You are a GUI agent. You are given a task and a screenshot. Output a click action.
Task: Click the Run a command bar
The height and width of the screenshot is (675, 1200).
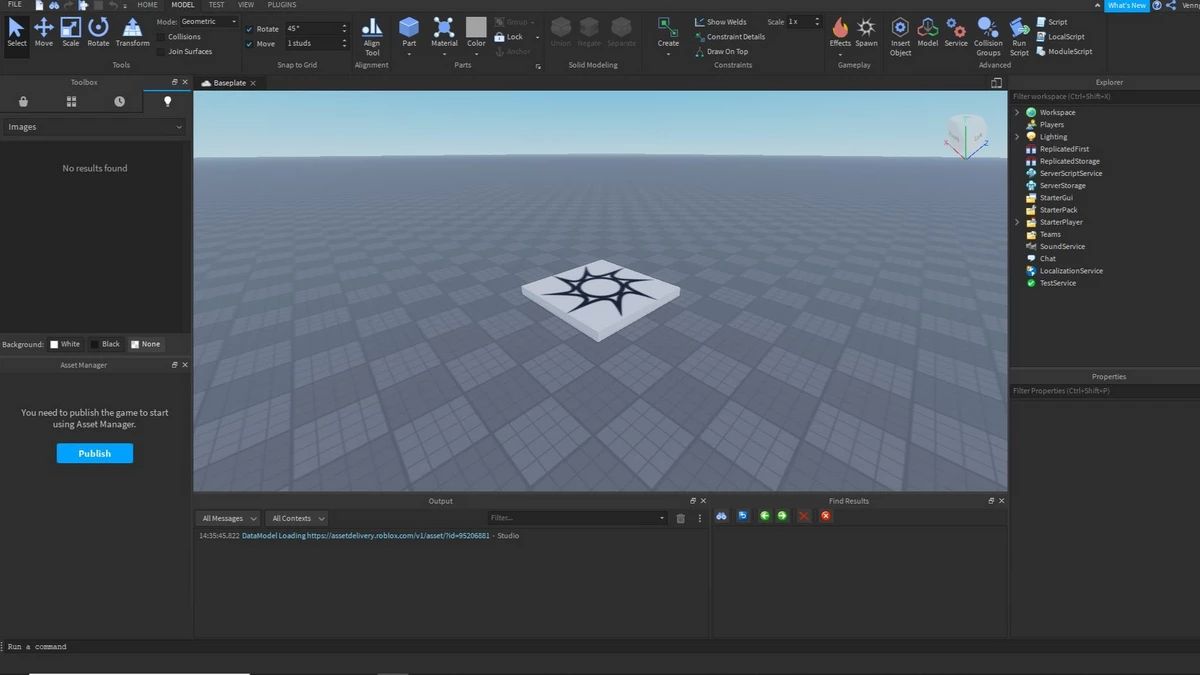click(x=600, y=647)
